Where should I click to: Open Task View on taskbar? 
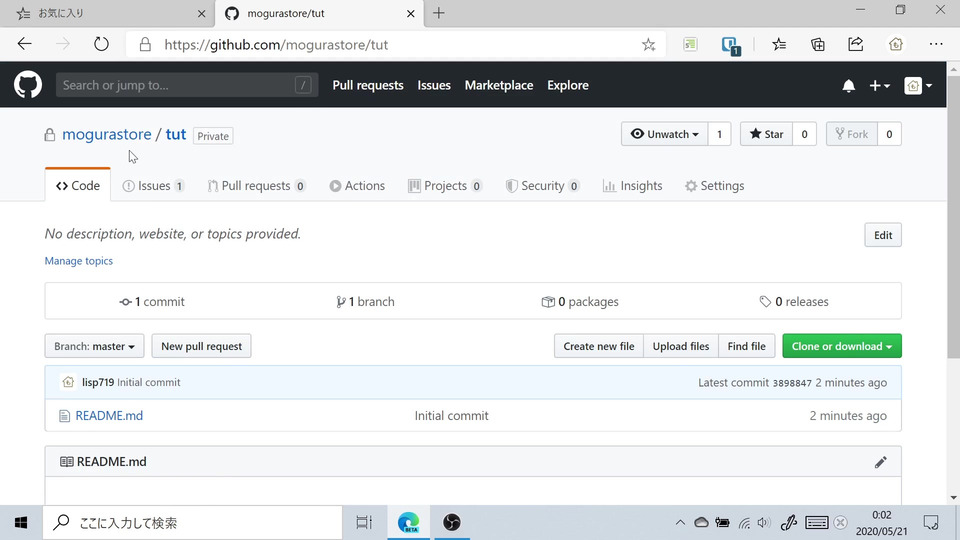pyautogui.click(x=364, y=523)
